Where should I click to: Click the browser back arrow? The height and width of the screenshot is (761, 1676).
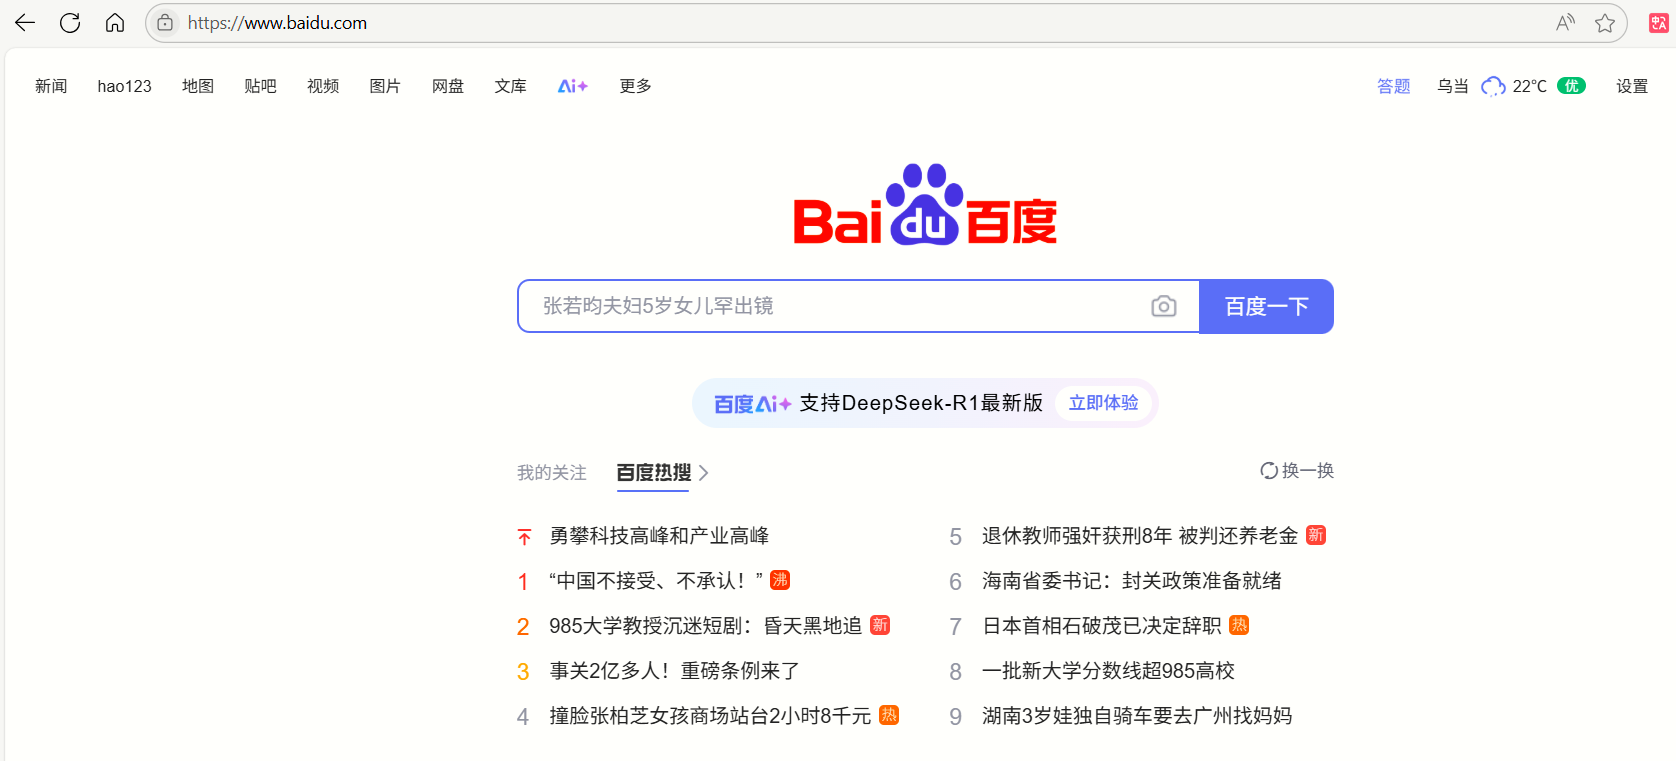[x=25, y=22]
